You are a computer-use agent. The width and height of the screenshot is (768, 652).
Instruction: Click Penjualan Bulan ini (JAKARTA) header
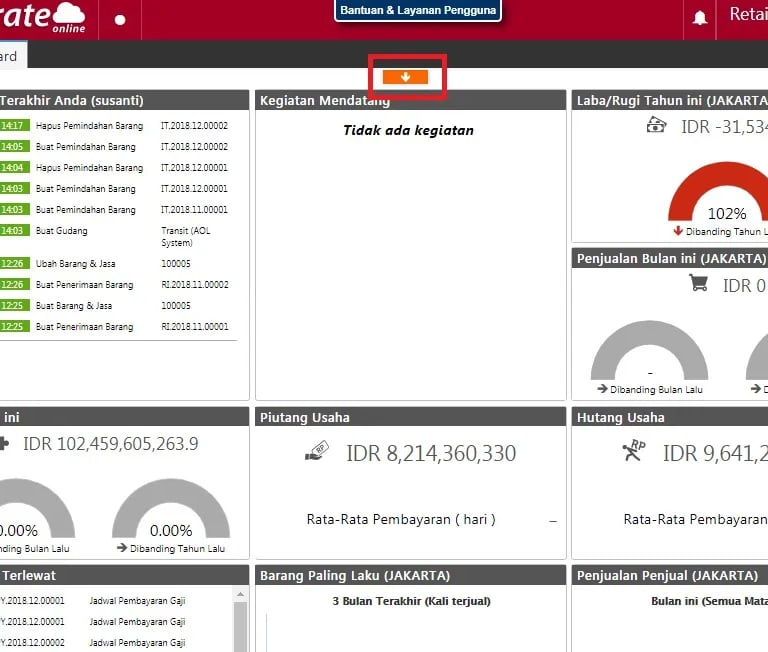[670, 258]
